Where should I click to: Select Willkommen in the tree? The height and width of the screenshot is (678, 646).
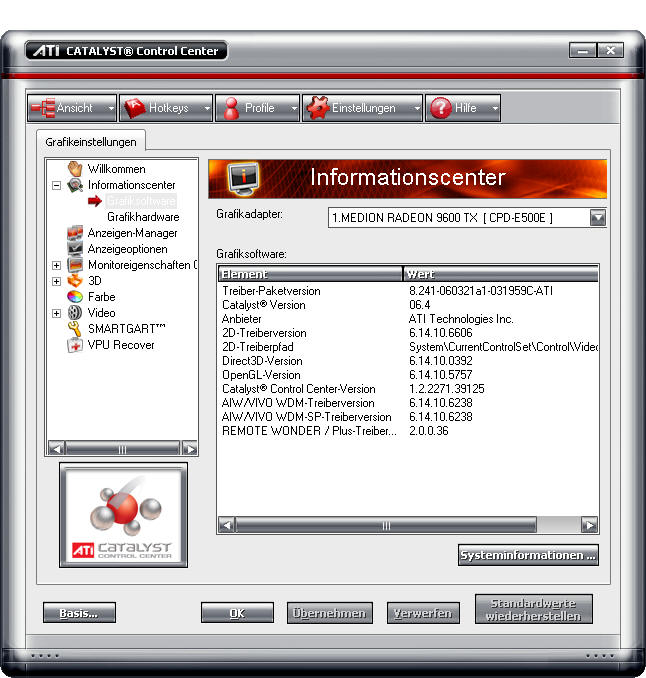pyautogui.click(x=116, y=169)
